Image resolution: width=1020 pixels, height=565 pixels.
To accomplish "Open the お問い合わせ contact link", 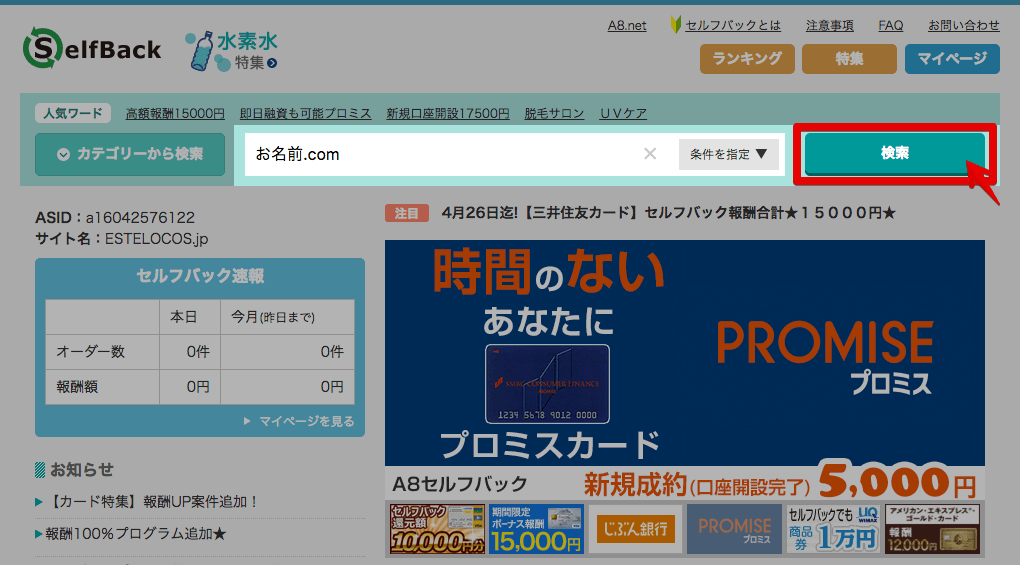I will [x=963, y=25].
